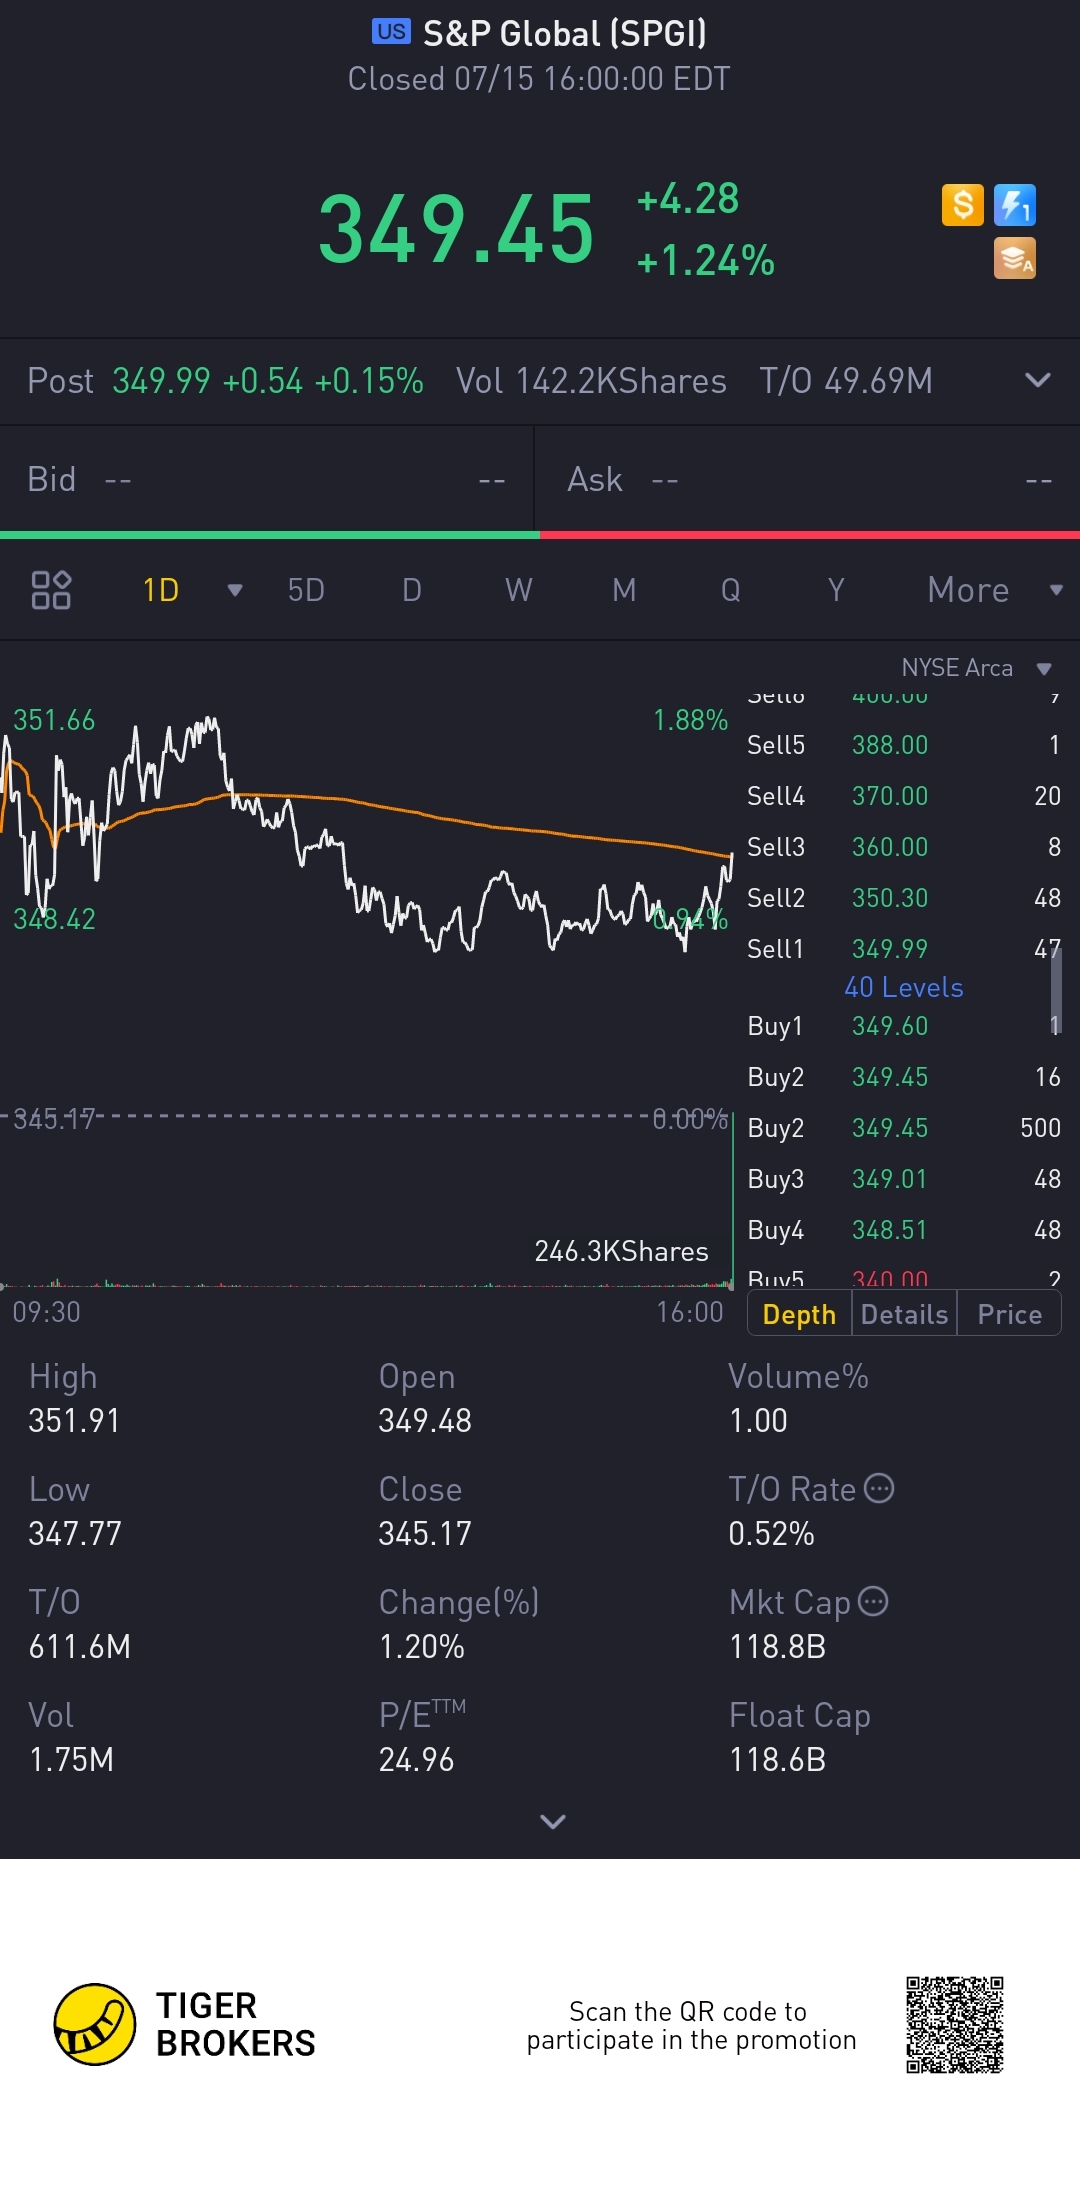The width and height of the screenshot is (1080, 2191).
Task: Tap the Sell3 360.00 order row
Action: point(904,847)
